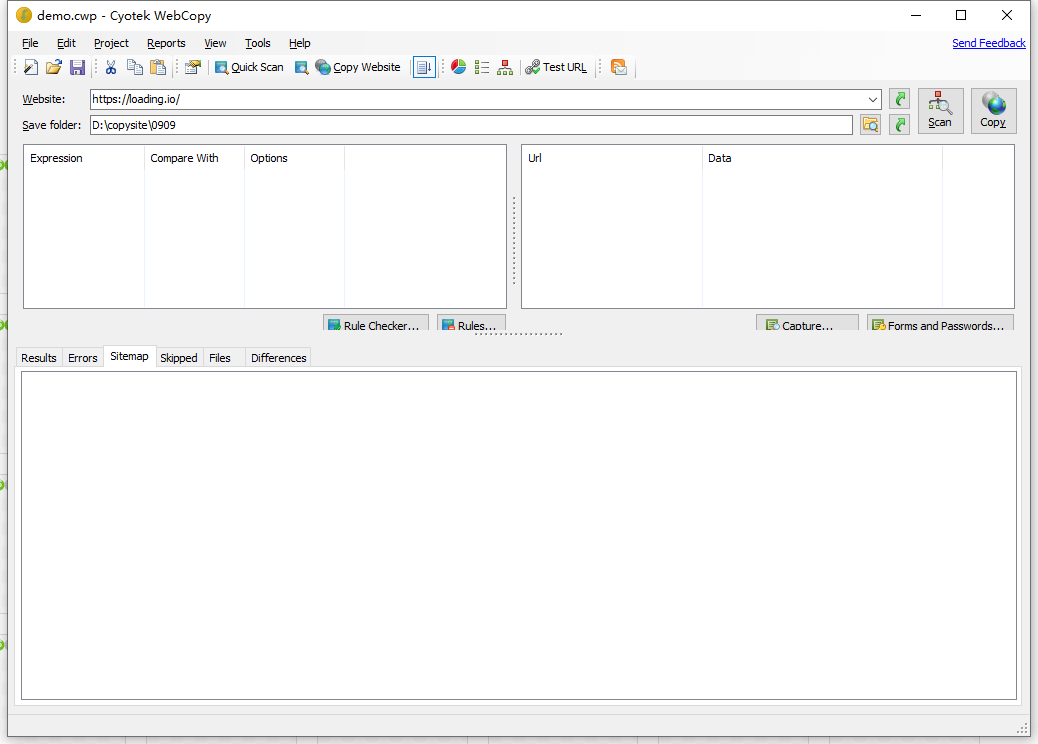Switch to the Errors tab

click(x=83, y=357)
